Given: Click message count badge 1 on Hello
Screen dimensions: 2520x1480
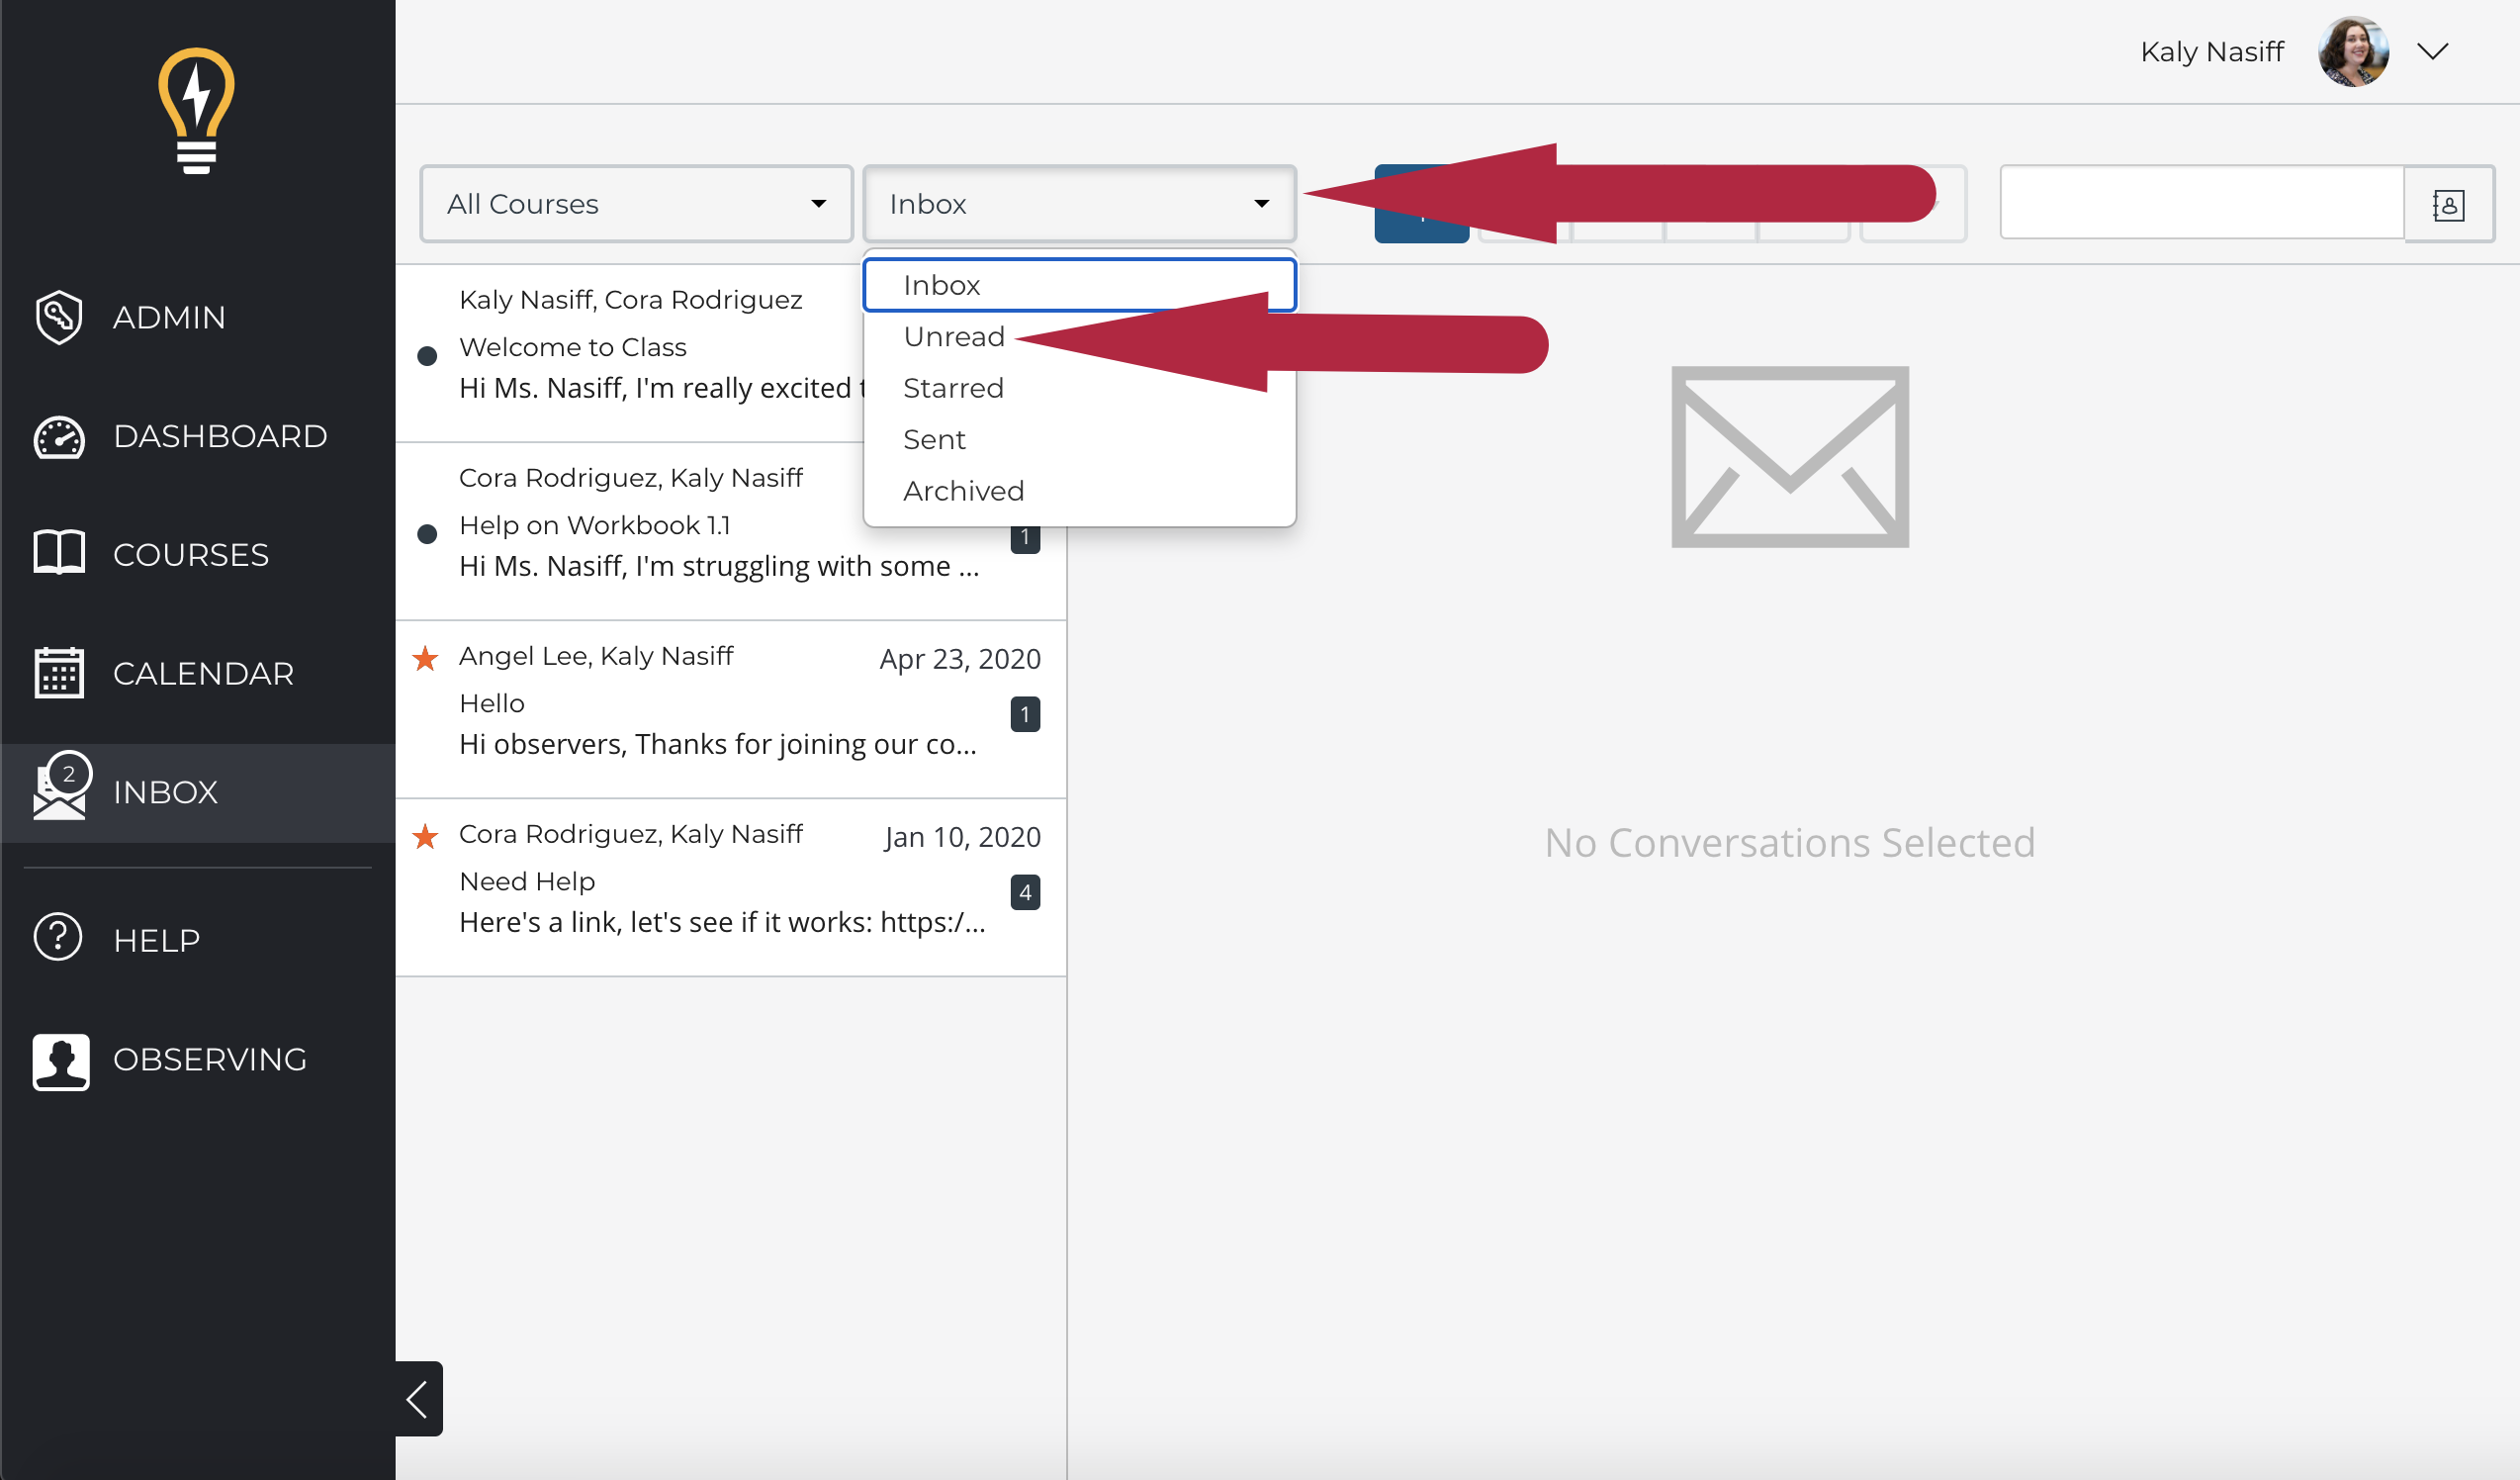Looking at the screenshot, I should coord(1025,714).
